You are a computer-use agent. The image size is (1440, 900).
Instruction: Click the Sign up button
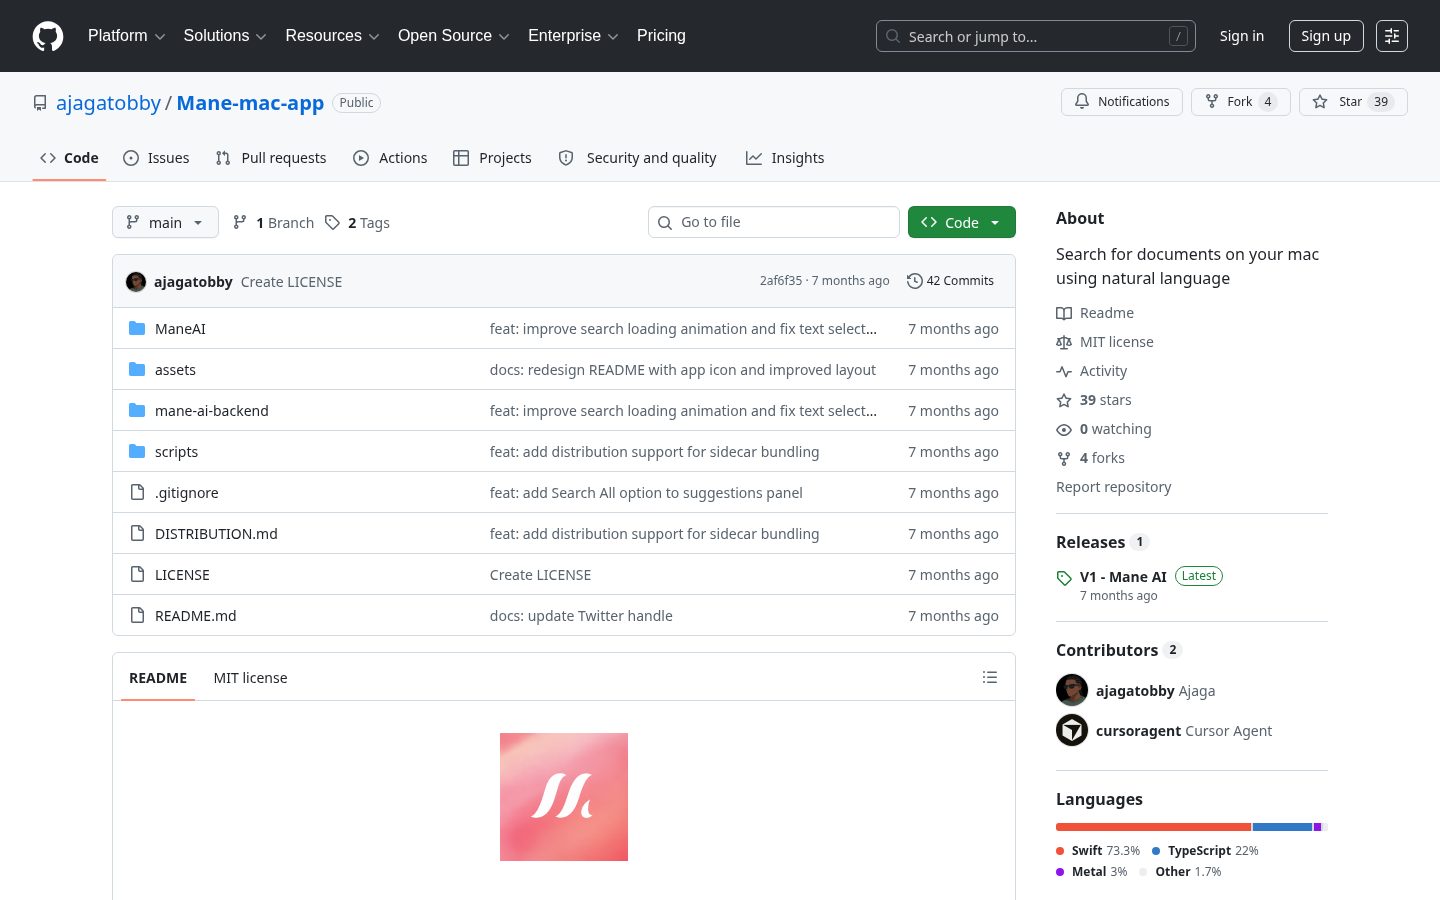[x=1326, y=36]
